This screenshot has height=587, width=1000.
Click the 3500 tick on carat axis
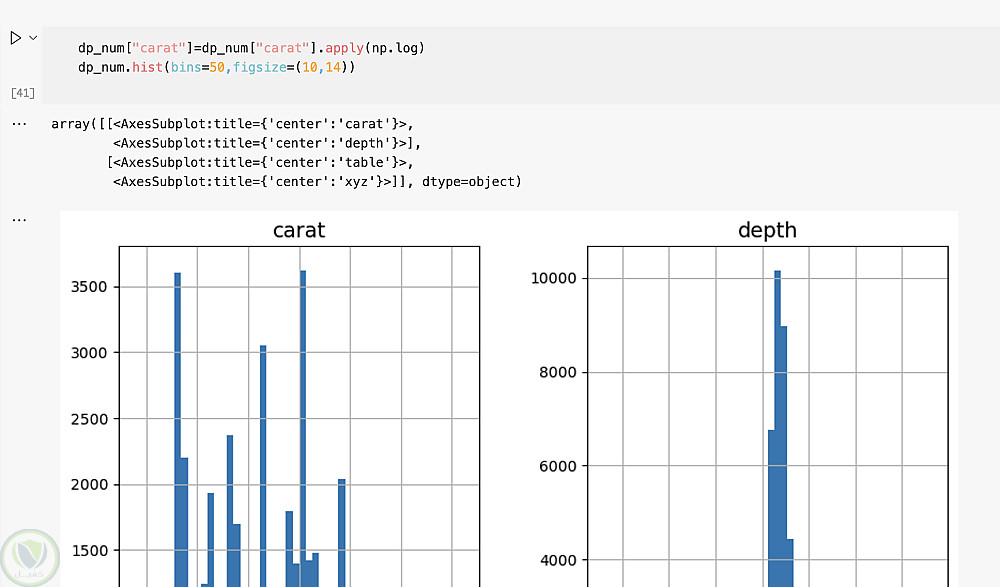(89, 287)
